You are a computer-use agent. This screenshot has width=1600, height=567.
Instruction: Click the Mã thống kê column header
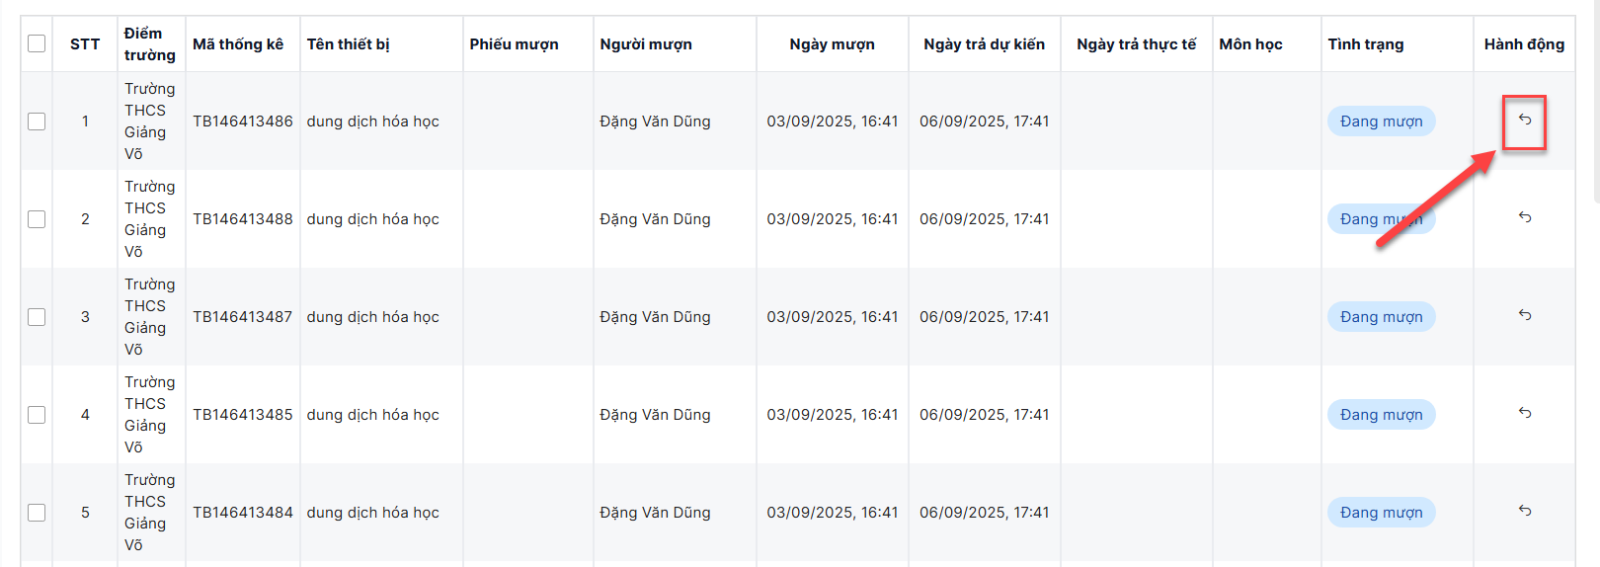(x=238, y=44)
